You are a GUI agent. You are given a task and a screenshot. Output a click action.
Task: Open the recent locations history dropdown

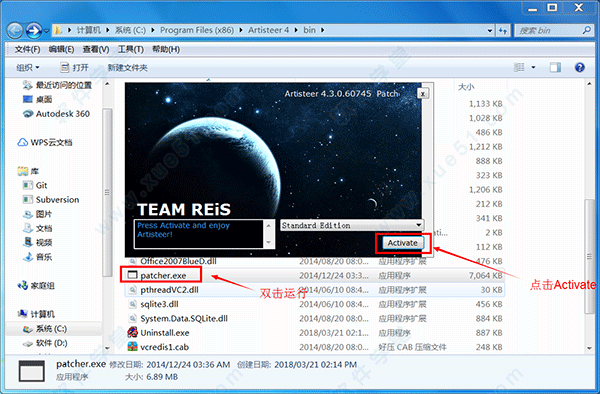46,31
